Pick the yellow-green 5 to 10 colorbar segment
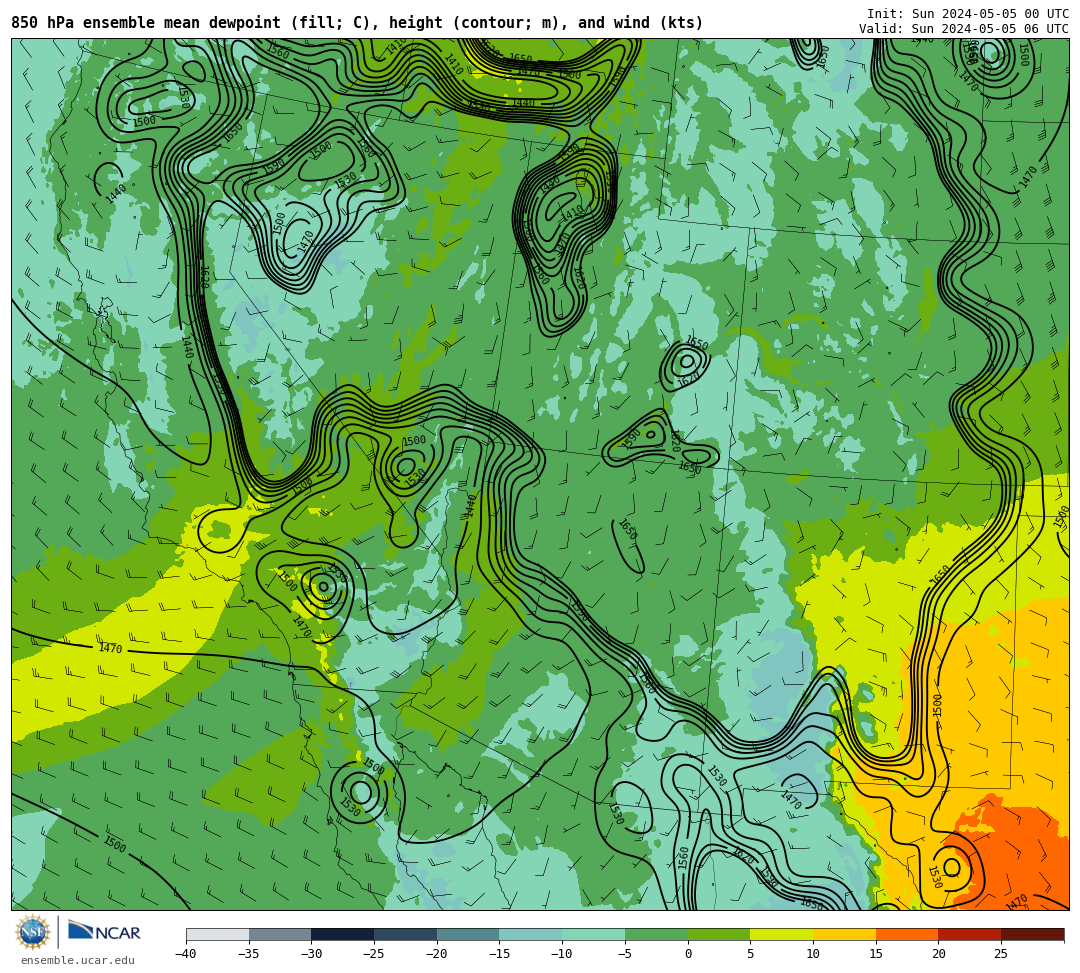Image resolution: width=1080 pixels, height=973 pixels. click(782, 934)
